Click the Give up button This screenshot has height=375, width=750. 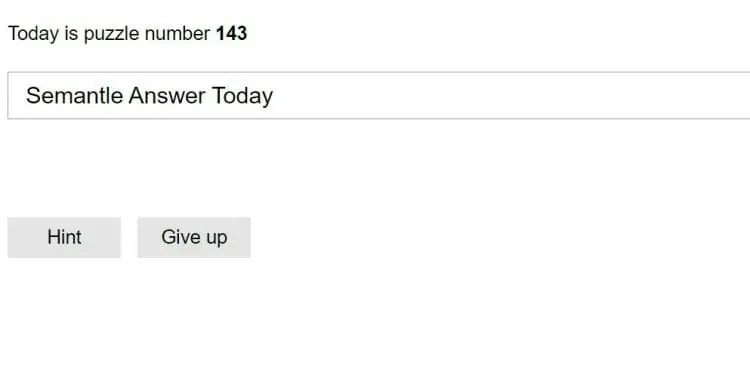(x=194, y=237)
